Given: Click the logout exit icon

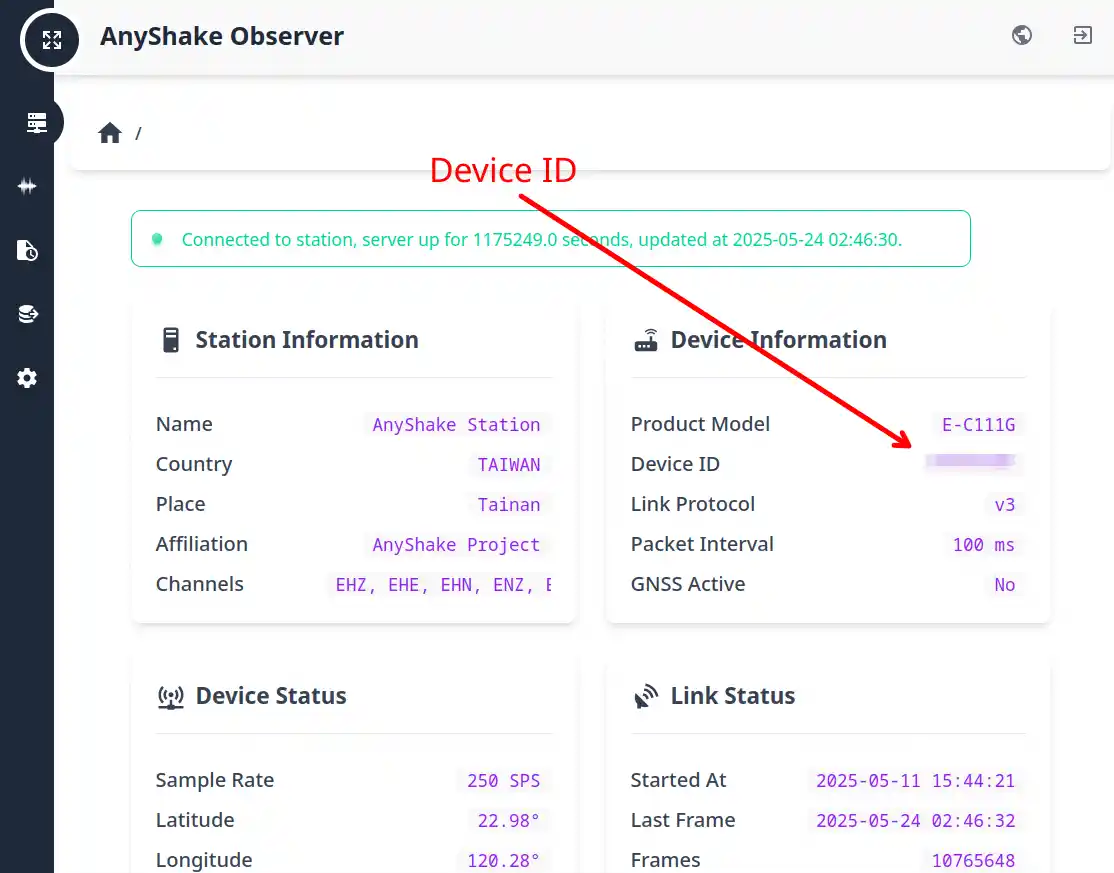Looking at the screenshot, I should pyautogui.click(x=1083, y=35).
